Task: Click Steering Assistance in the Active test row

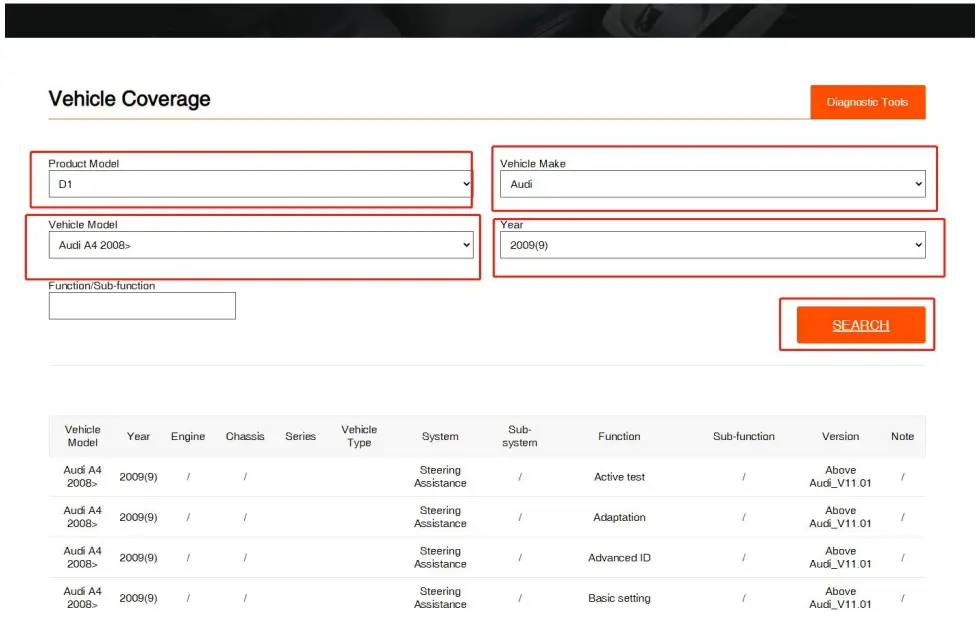Action: tap(440, 476)
